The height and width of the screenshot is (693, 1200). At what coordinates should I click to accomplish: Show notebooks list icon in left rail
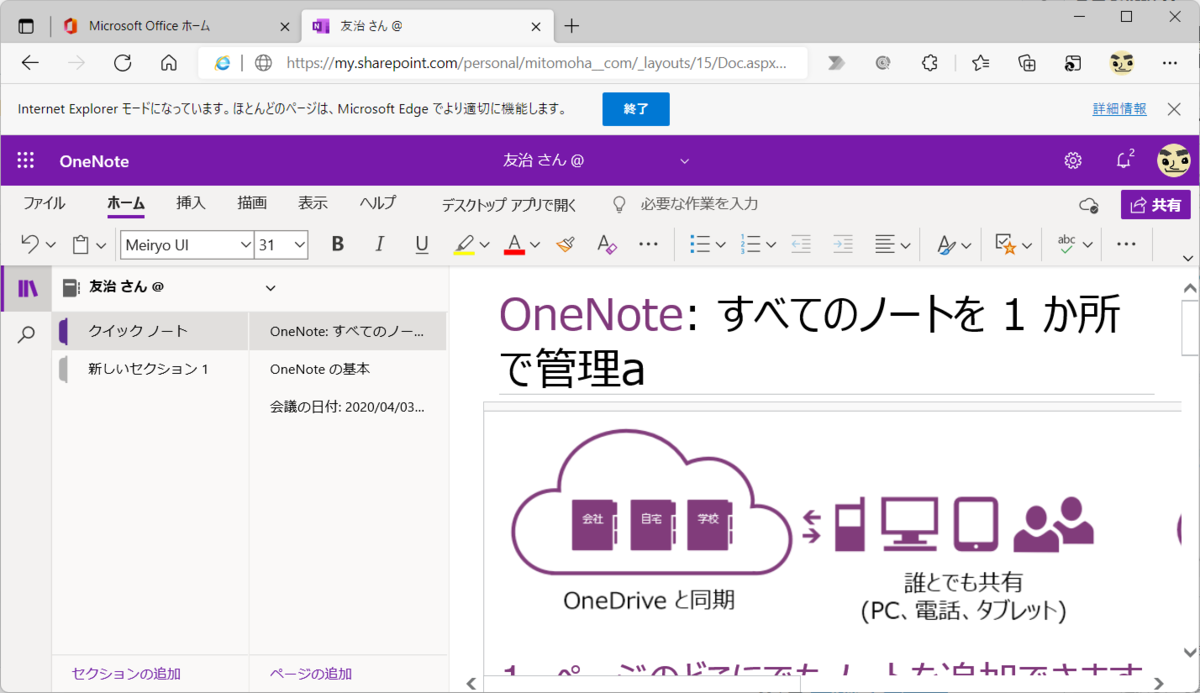(x=27, y=289)
